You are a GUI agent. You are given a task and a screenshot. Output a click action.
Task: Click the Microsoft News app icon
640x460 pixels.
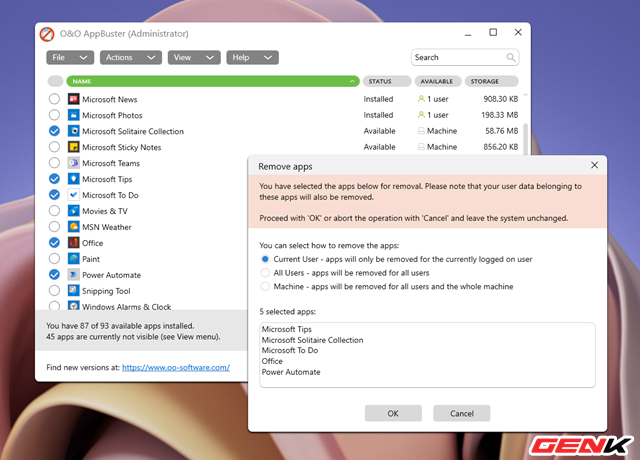73,99
